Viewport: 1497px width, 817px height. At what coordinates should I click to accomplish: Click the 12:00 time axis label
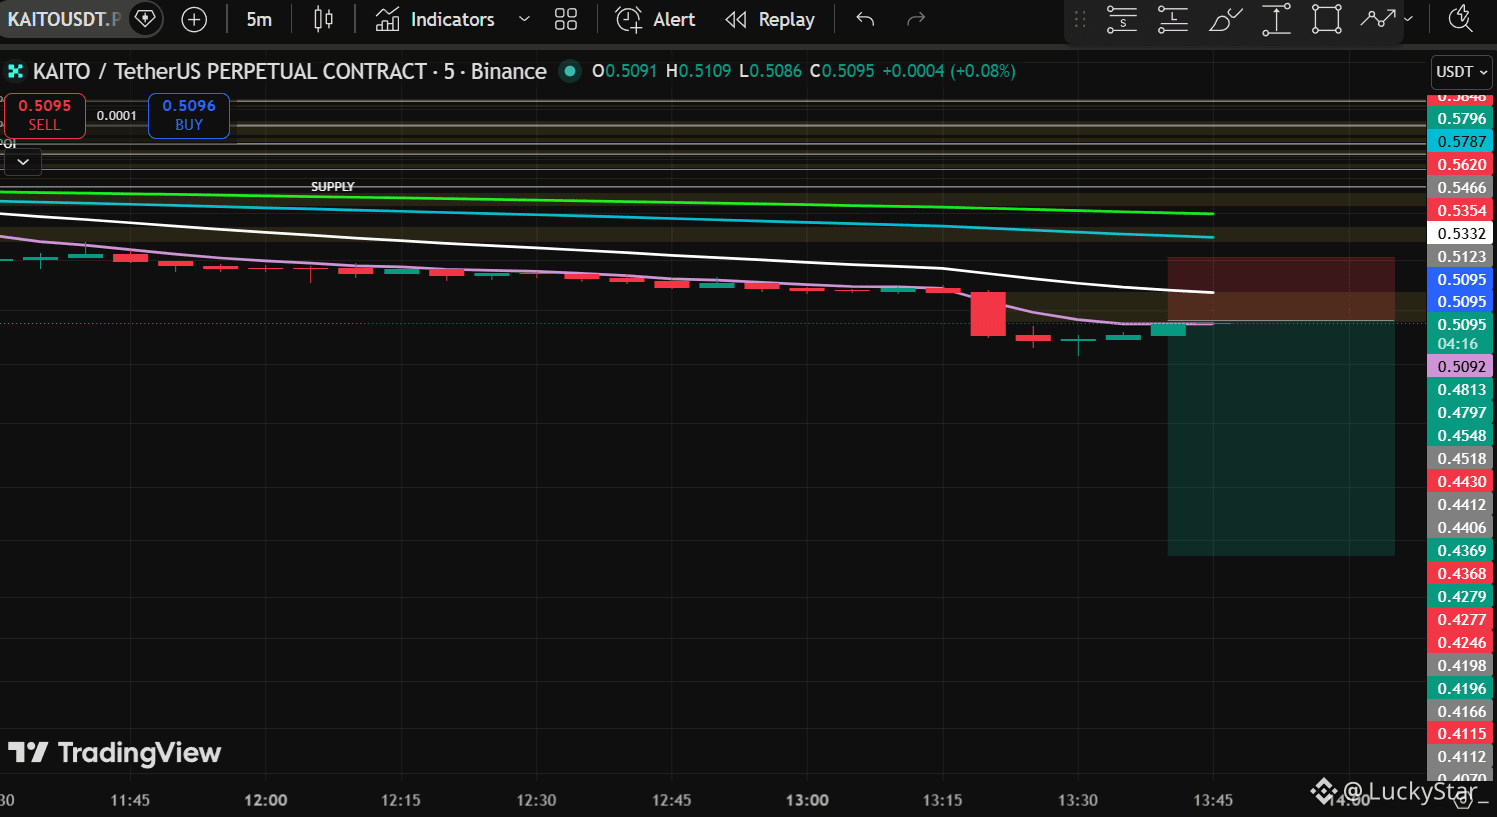click(266, 800)
